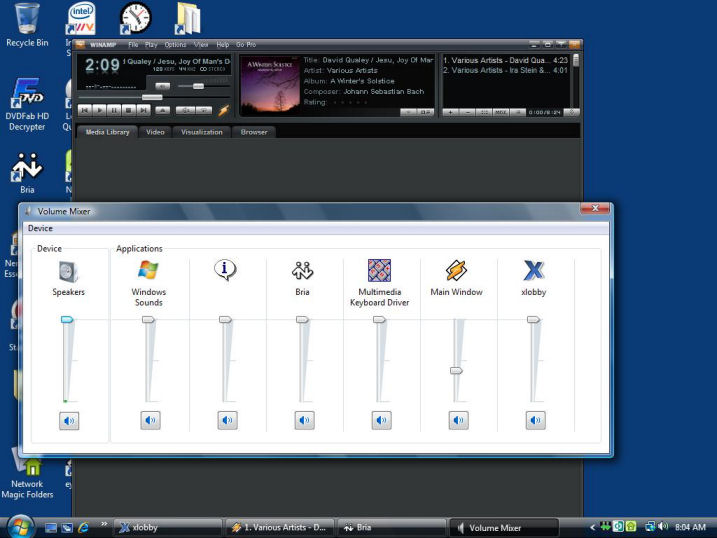The image size is (717, 538).
Task: Open the Recycle Bin desktop icon
Action: pos(27,24)
